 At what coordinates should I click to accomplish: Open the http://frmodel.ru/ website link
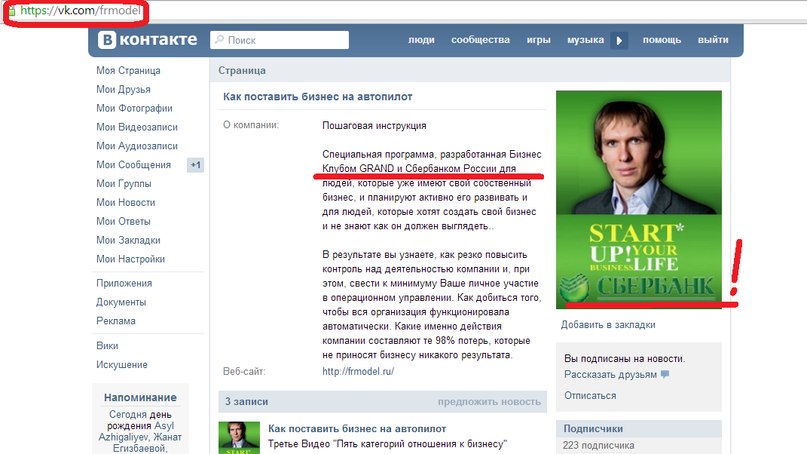[x=358, y=371]
